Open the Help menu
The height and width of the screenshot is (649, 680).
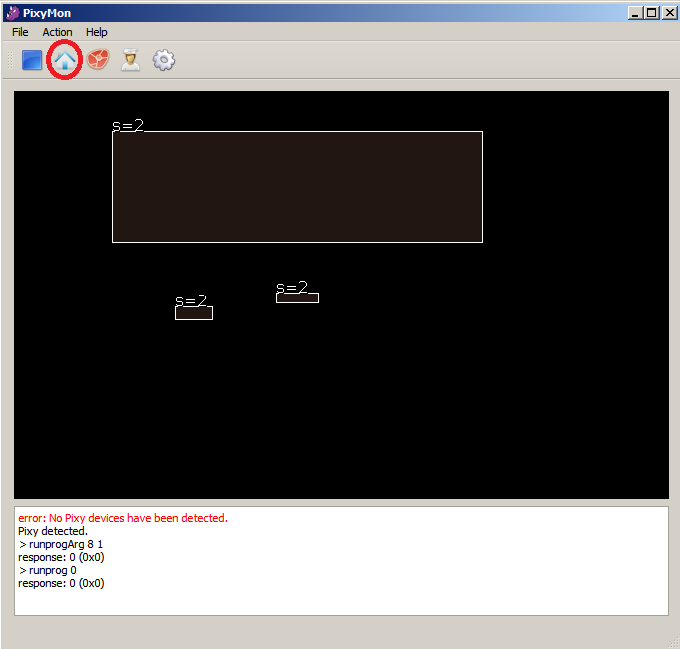pyautogui.click(x=96, y=32)
